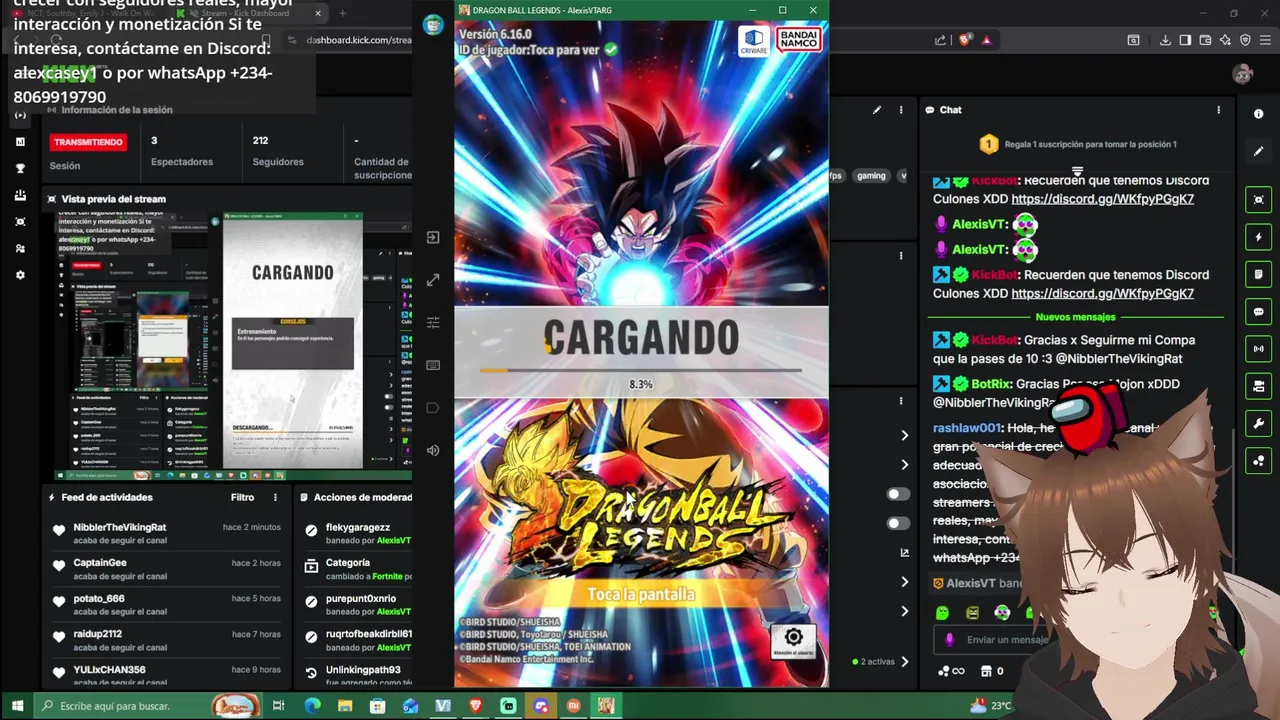1280x720 pixels.
Task: Open the emulator keyboard mapping icon
Action: click(x=433, y=365)
